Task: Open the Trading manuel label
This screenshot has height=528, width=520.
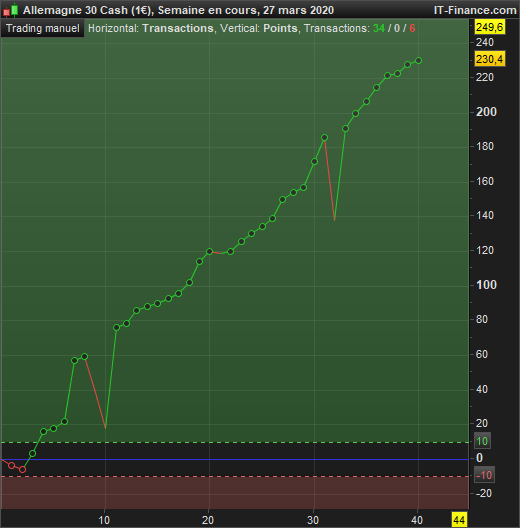Action: point(43,28)
